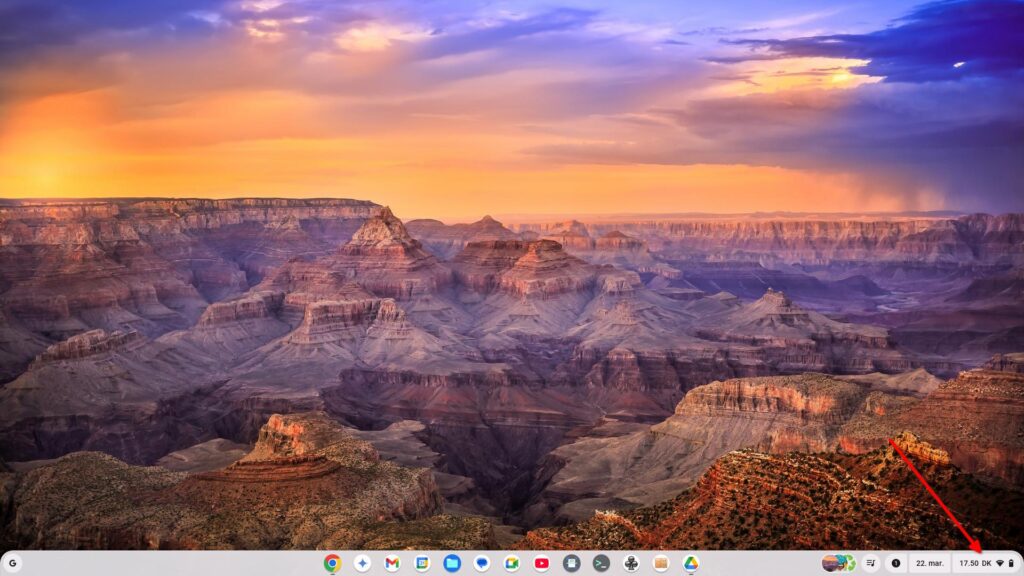Open Google Drive from the shelf
Viewport: 1024px width, 576px height.
691,563
